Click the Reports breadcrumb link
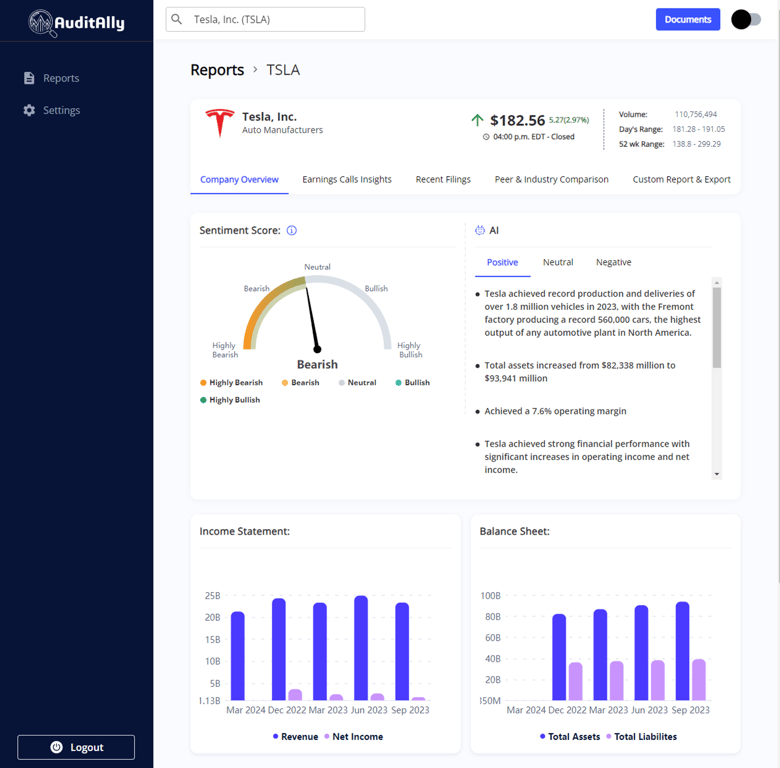The width and height of the screenshot is (780, 768). point(217,70)
